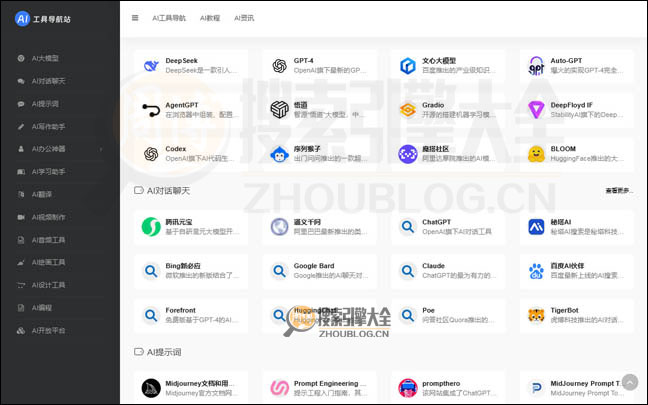Image resolution: width=648 pixels, height=405 pixels.
Task: Click the AI开放平台 sidebar icon
Action: [x=21, y=330]
